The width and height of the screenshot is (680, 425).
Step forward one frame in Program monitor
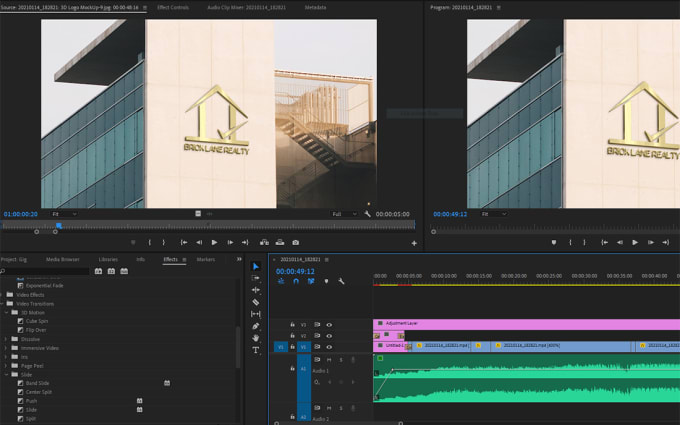pyautogui.click(x=651, y=242)
